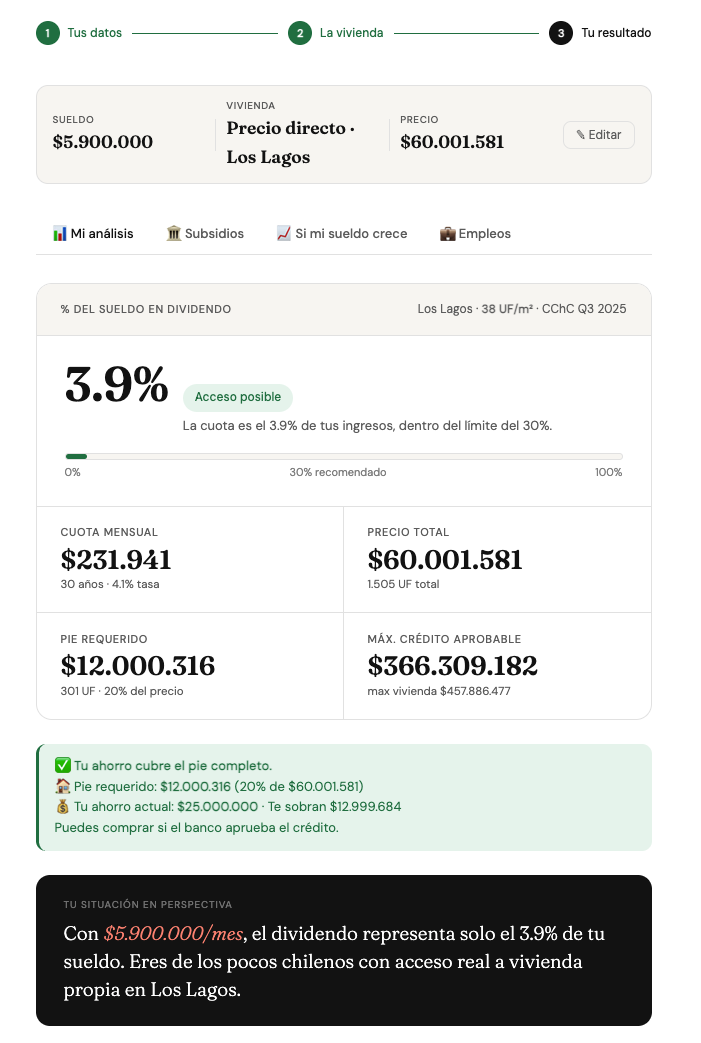This screenshot has height=1043, width=701.
Task: Click the step 2 circle icon
Action: coord(299,33)
